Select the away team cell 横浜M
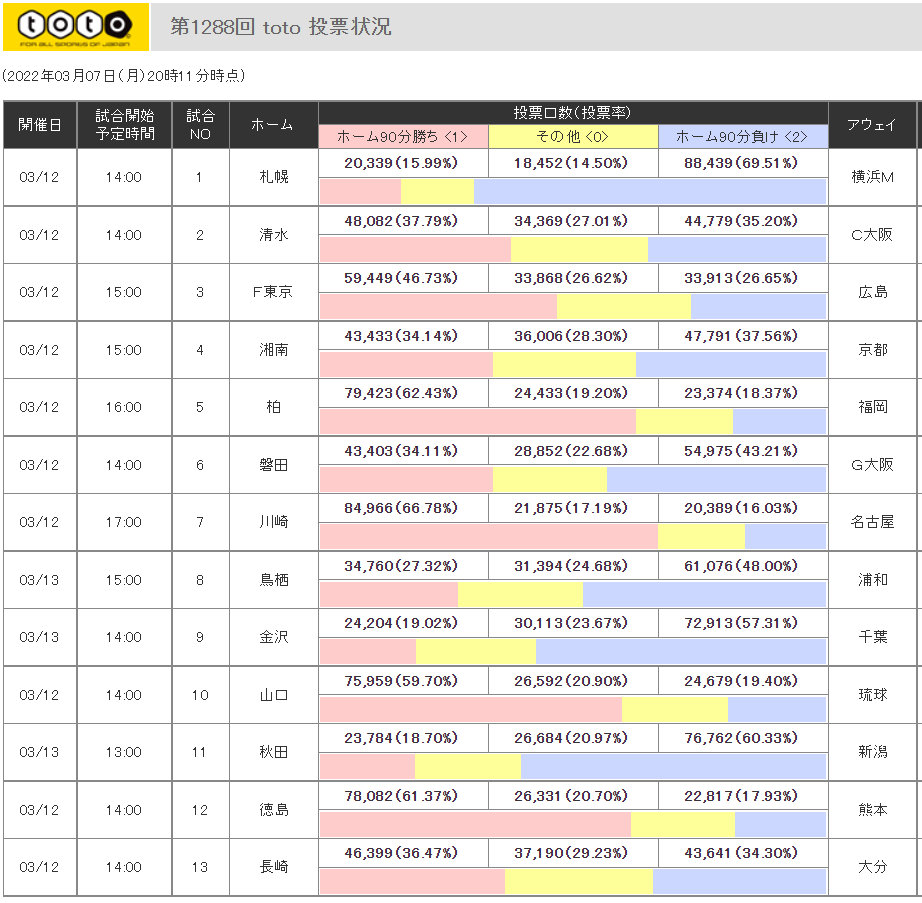Image resolution: width=922 pixels, height=903 pixels. 871,177
